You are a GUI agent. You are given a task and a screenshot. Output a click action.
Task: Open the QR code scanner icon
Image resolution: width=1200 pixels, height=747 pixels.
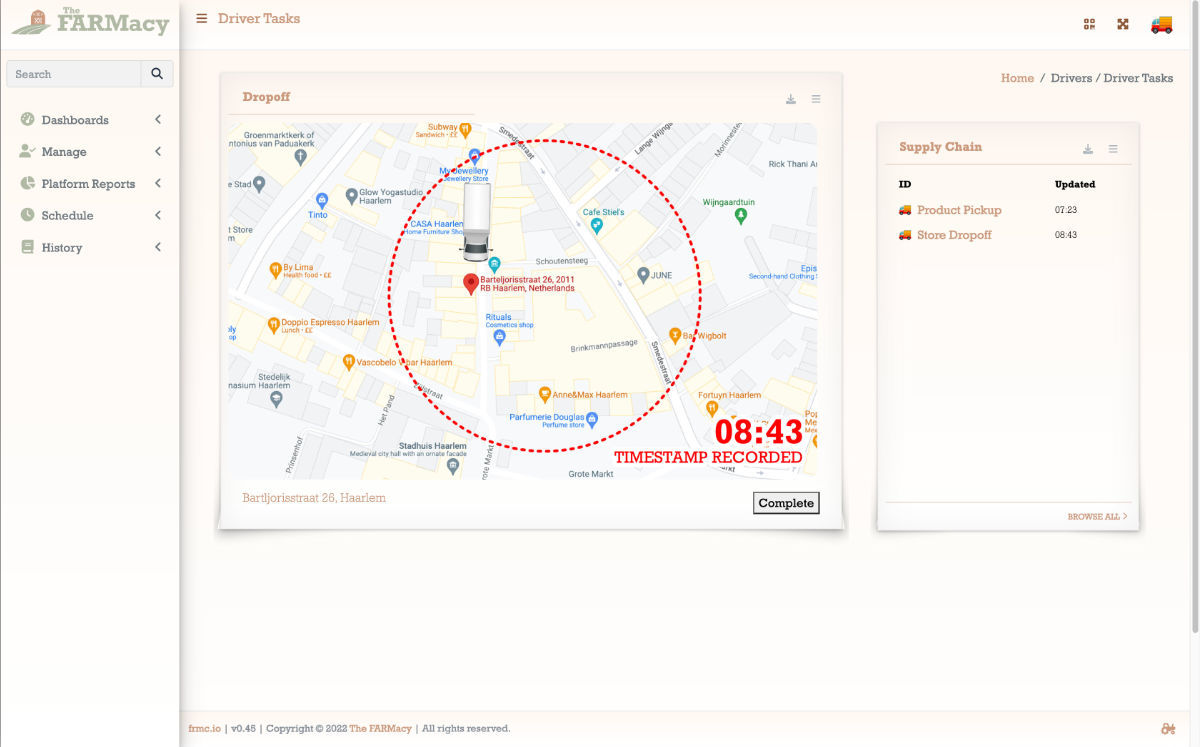[1090, 24]
